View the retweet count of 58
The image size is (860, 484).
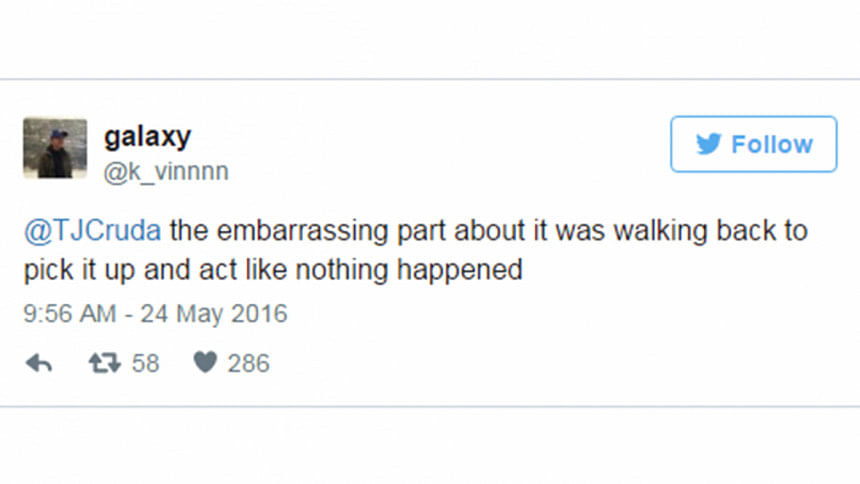[146, 363]
